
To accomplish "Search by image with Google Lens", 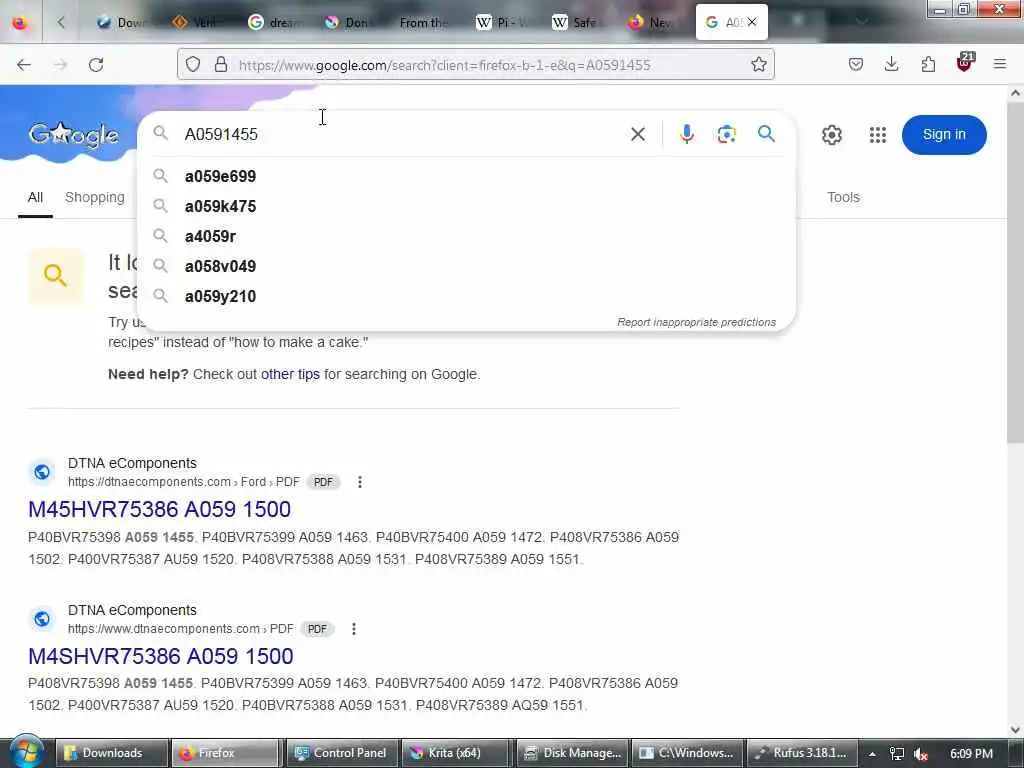I will pos(726,134).
